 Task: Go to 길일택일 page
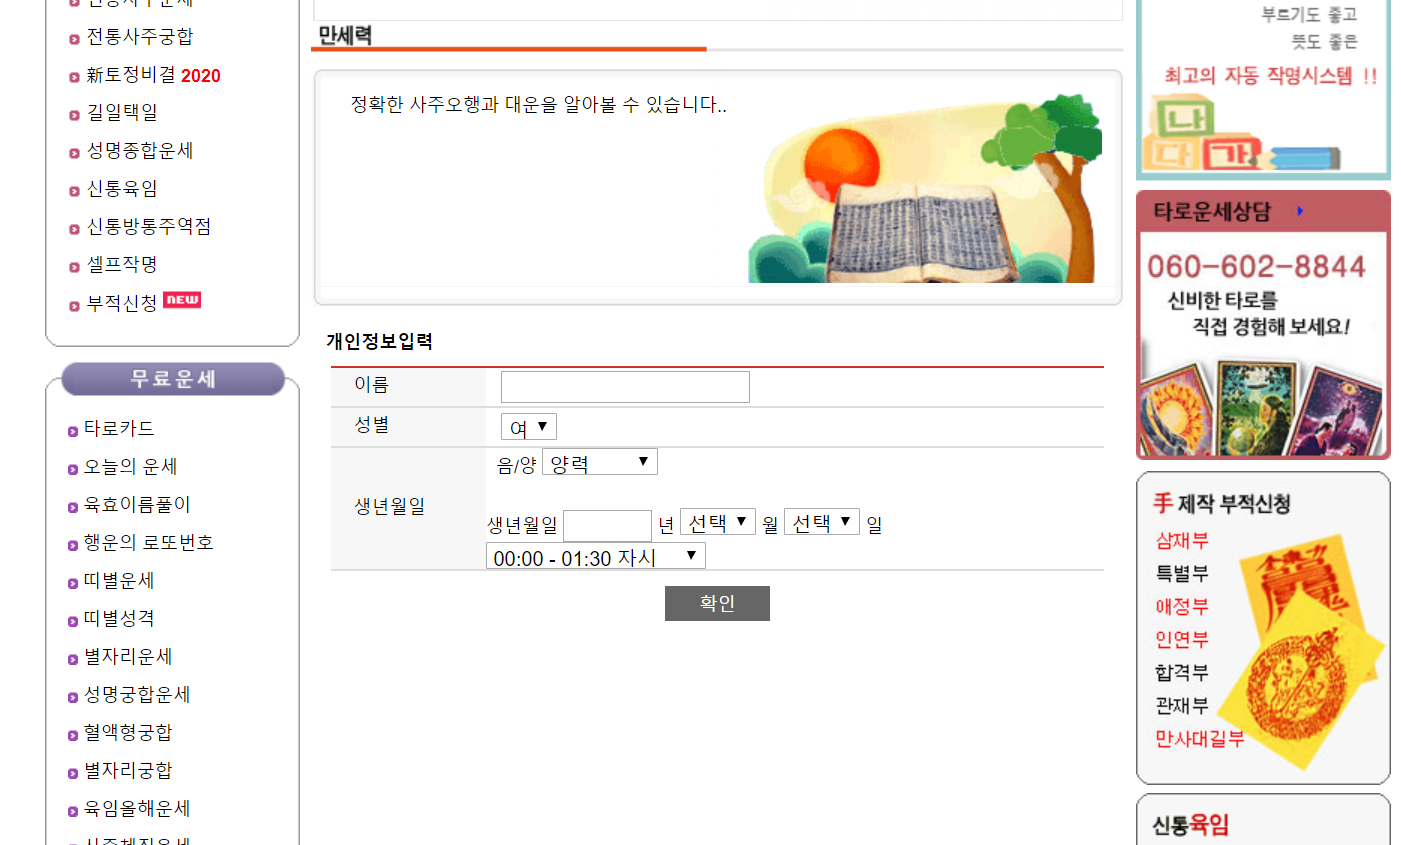(x=122, y=113)
